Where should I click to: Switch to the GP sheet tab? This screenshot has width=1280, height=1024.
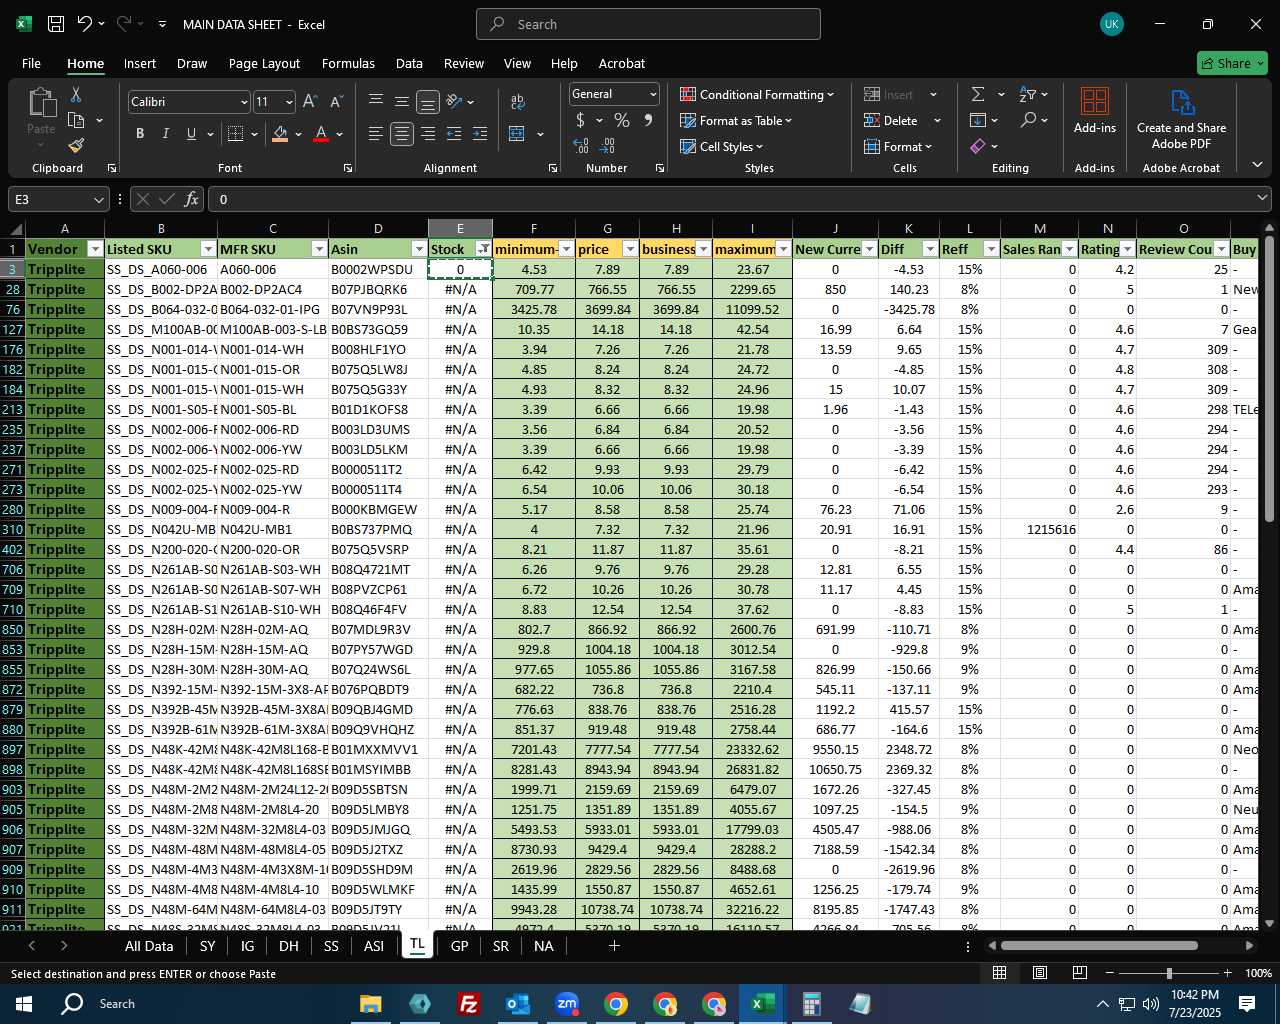[459, 946]
